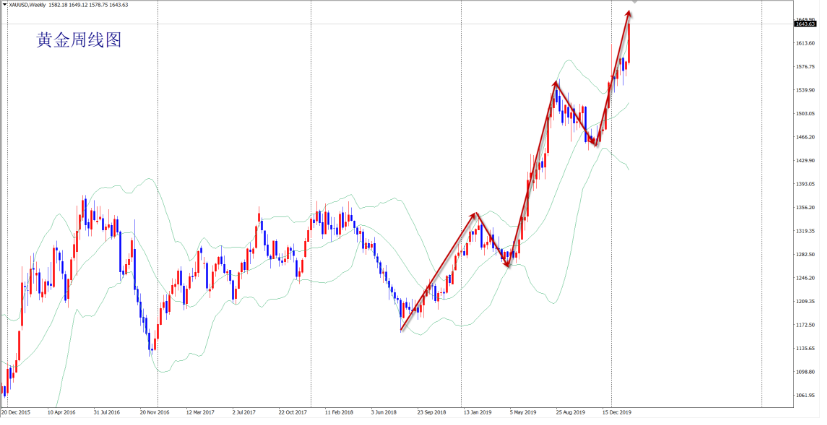Image resolution: width=827 pixels, height=425 pixels.
Task: Click the chart menu triangle beside XAUUSD,Weekly
Action: click(5, 5)
